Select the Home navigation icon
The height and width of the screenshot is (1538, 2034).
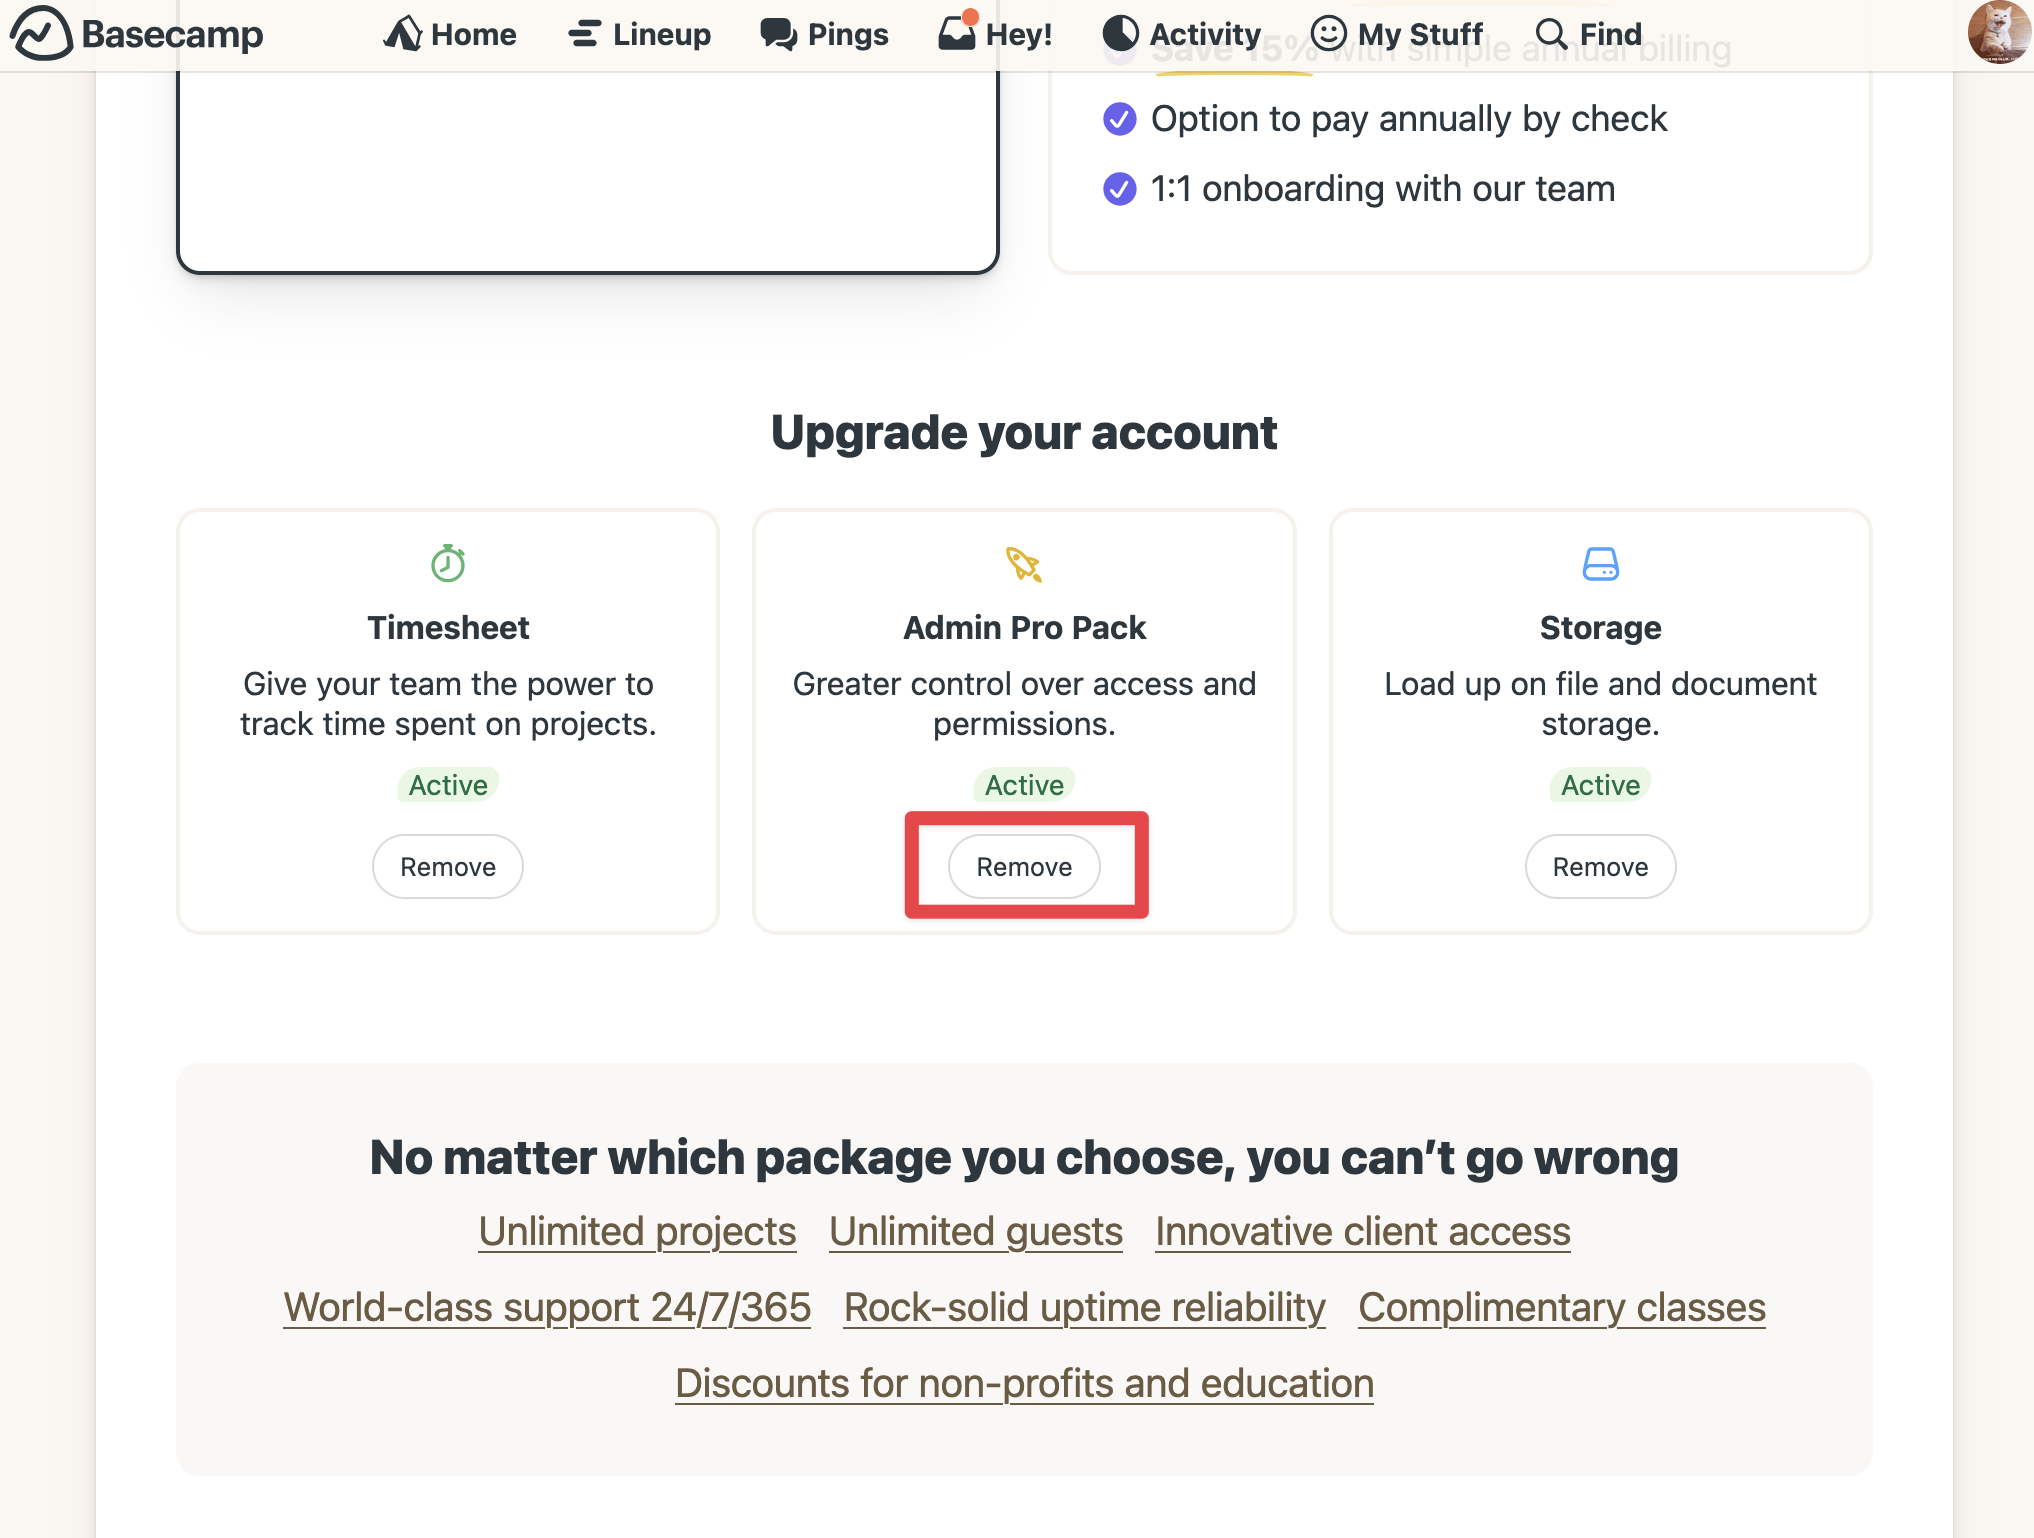[x=404, y=33]
